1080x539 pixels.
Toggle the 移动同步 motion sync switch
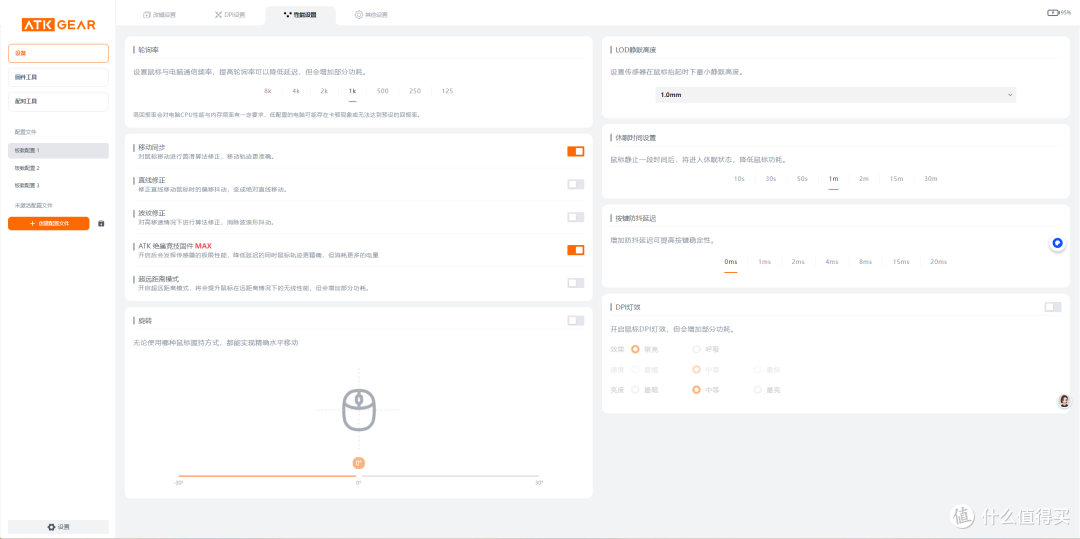pyautogui.click(x=576, y=151)
